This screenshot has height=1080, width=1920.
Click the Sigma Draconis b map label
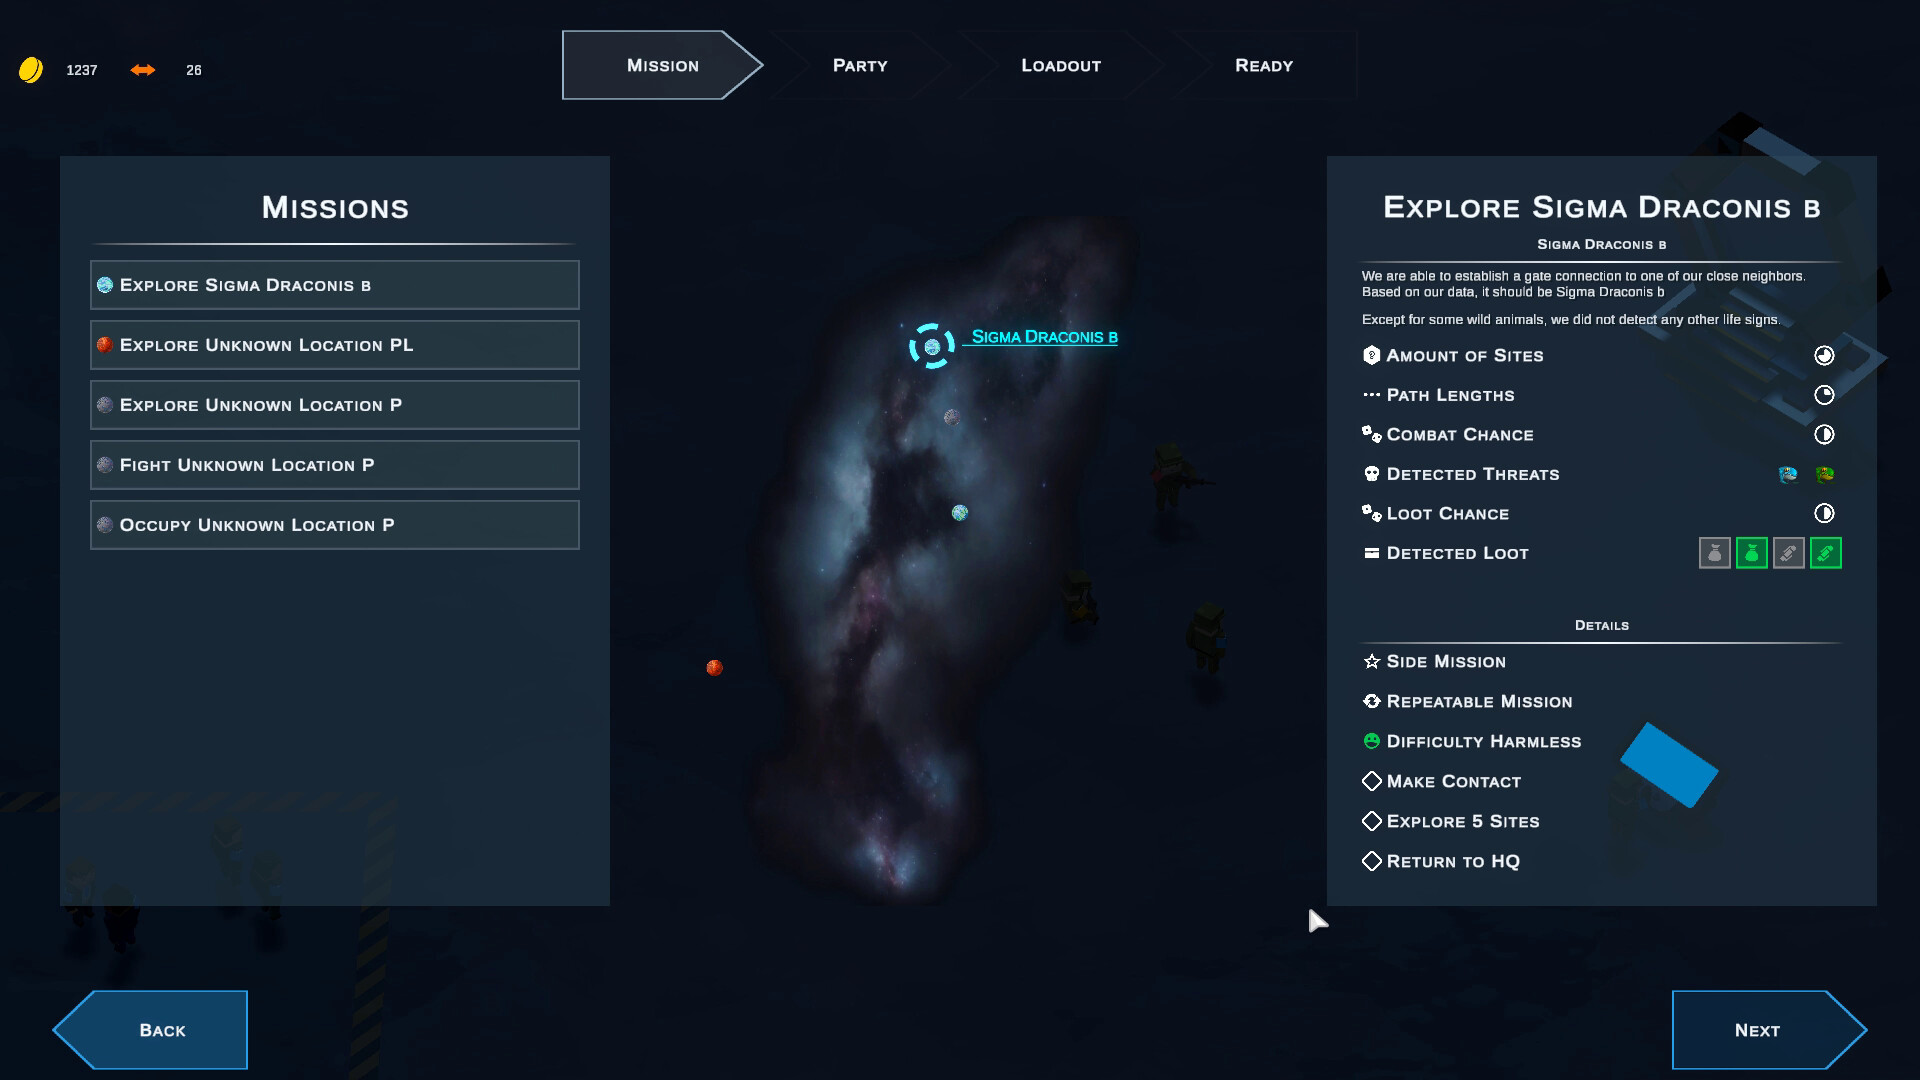pyautogui.click(x=1044, y=337)
